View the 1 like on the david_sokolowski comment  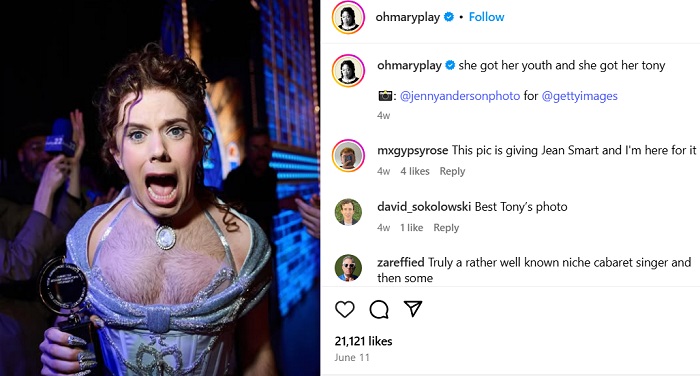point(411,227)
